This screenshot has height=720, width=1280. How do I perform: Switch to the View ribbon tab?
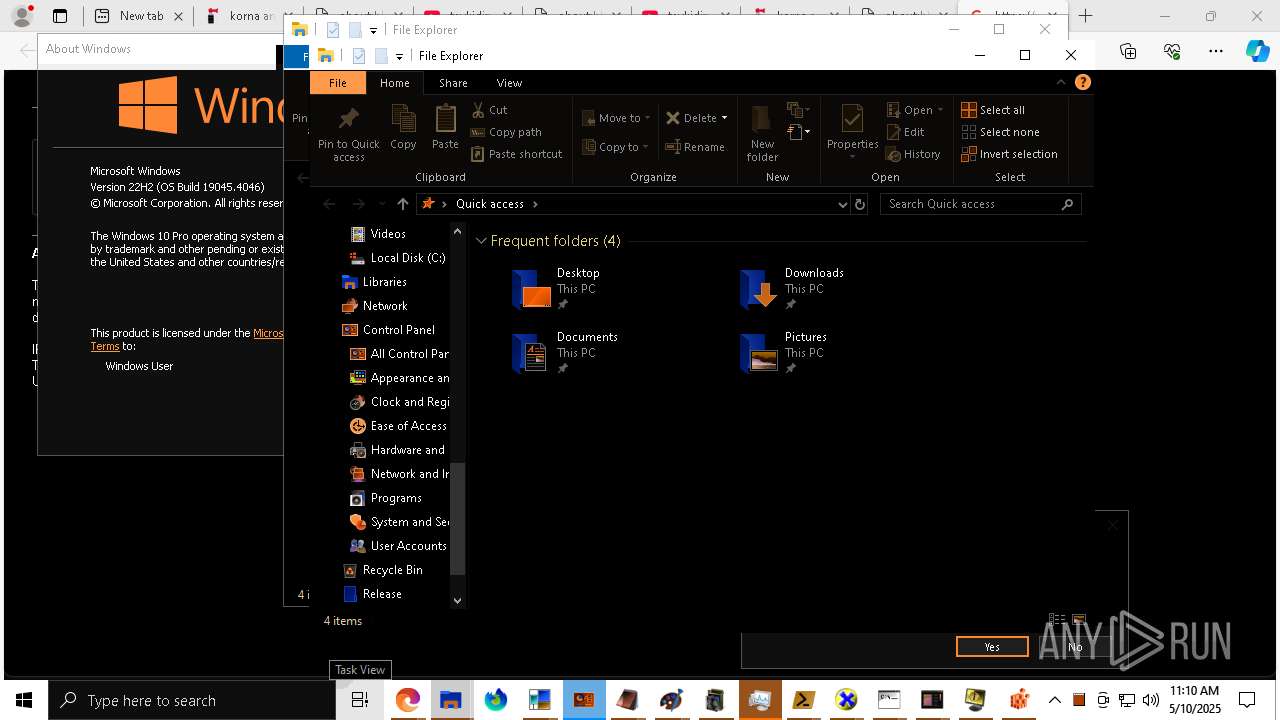[x=509, y=83]
